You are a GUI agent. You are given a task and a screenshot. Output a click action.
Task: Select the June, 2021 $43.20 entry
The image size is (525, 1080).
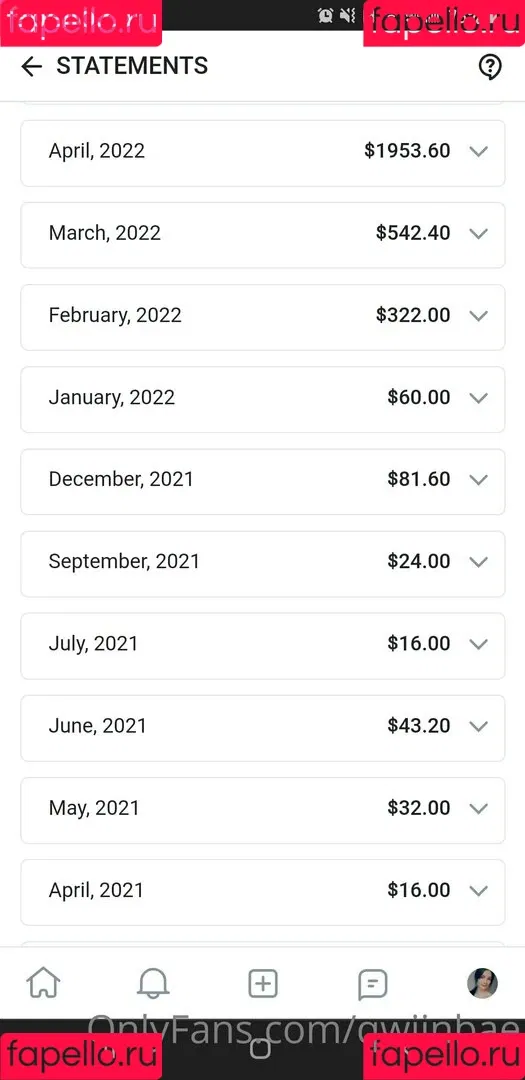coord(262,727)
